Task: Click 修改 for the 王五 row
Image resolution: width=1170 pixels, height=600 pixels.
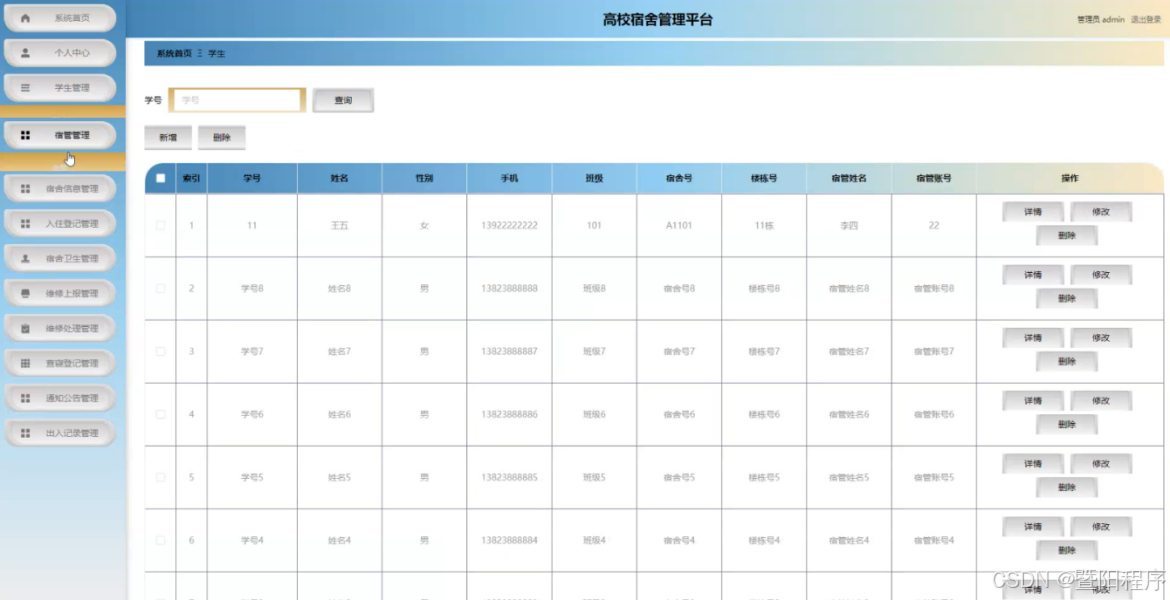Action: (1101, 212)
